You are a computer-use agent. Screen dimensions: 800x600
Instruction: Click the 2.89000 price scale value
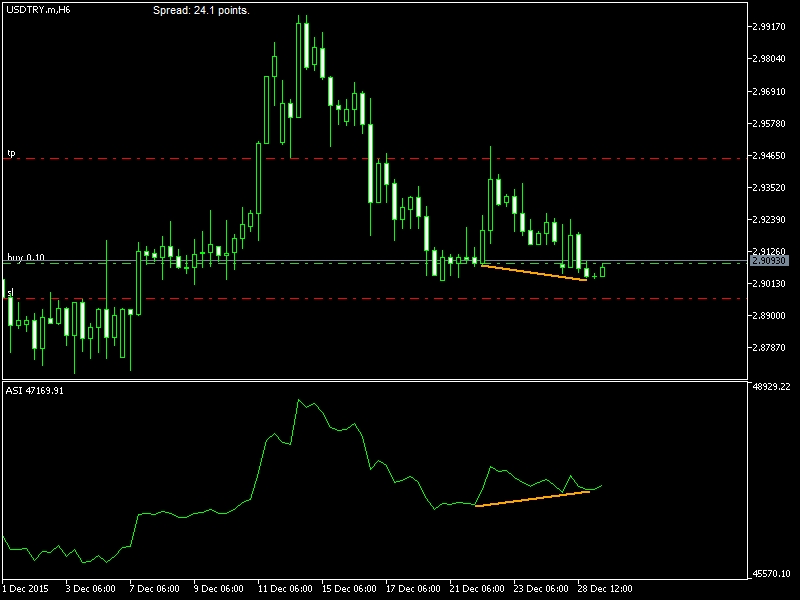pos(769,316)
